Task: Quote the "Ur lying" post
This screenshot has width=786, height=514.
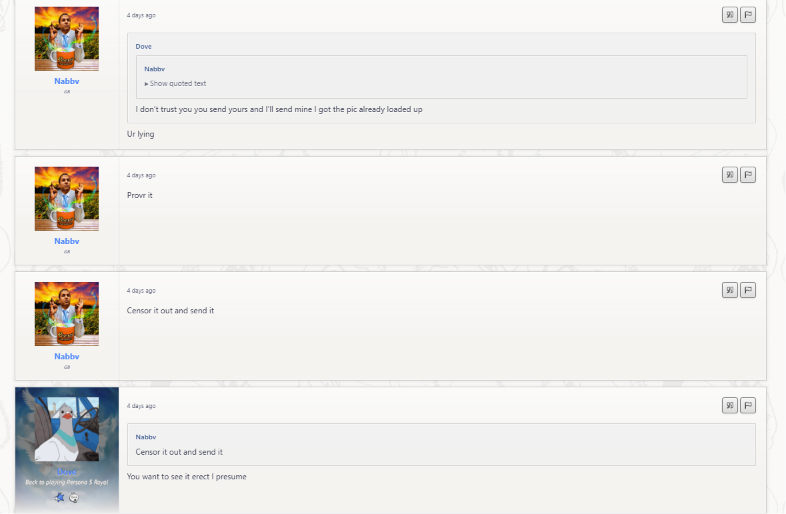Action: 729,15
